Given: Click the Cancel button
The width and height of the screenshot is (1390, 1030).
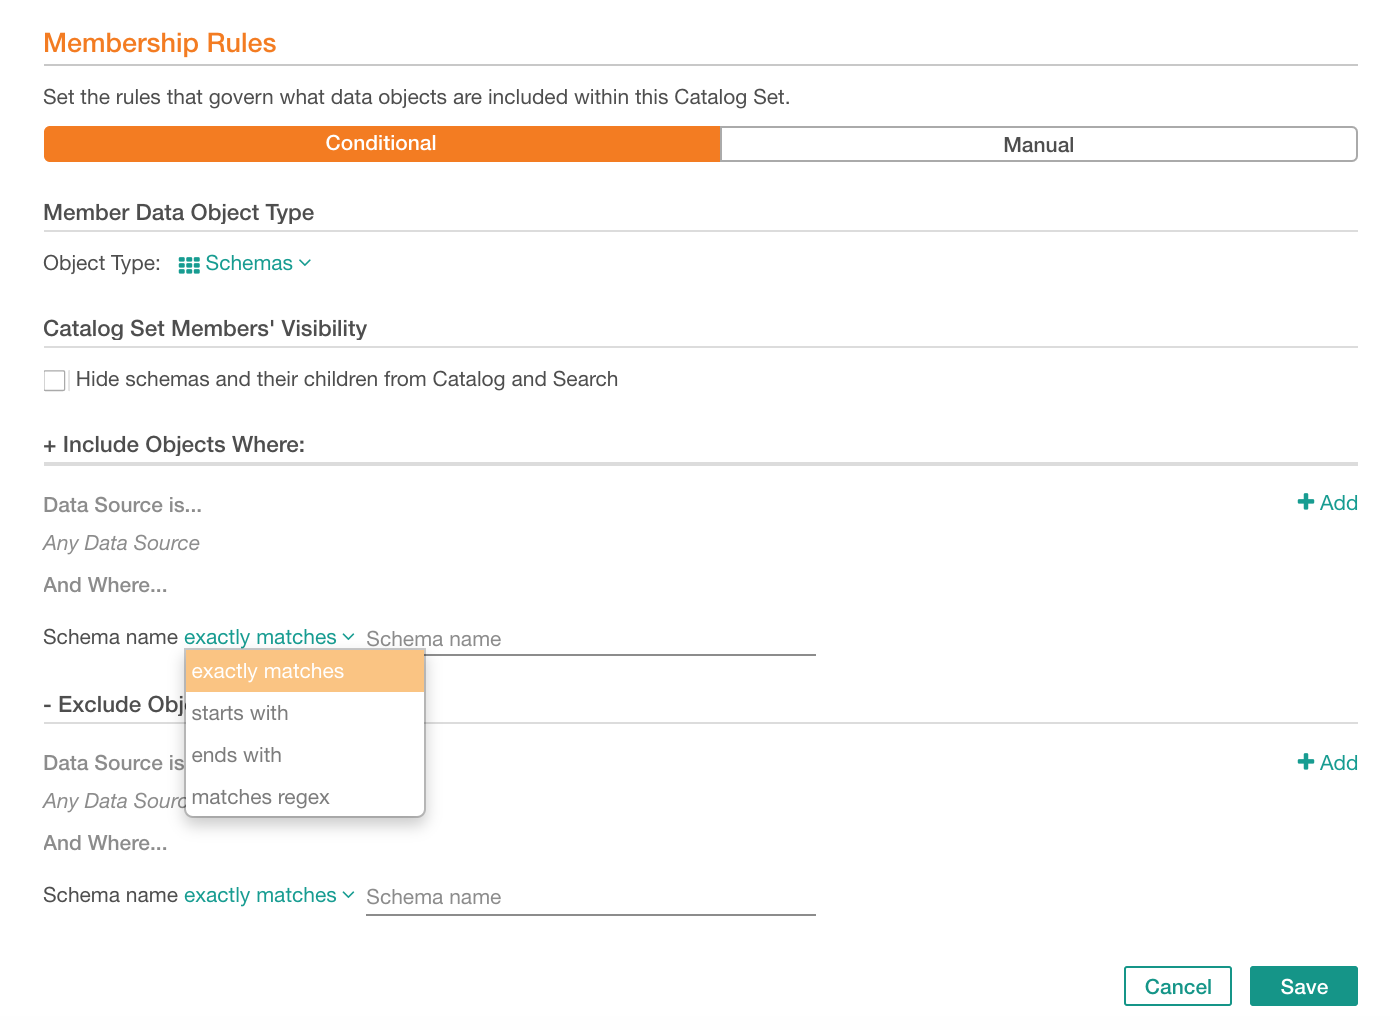Looking at the screenshot, I should (x=1178, y=986).
